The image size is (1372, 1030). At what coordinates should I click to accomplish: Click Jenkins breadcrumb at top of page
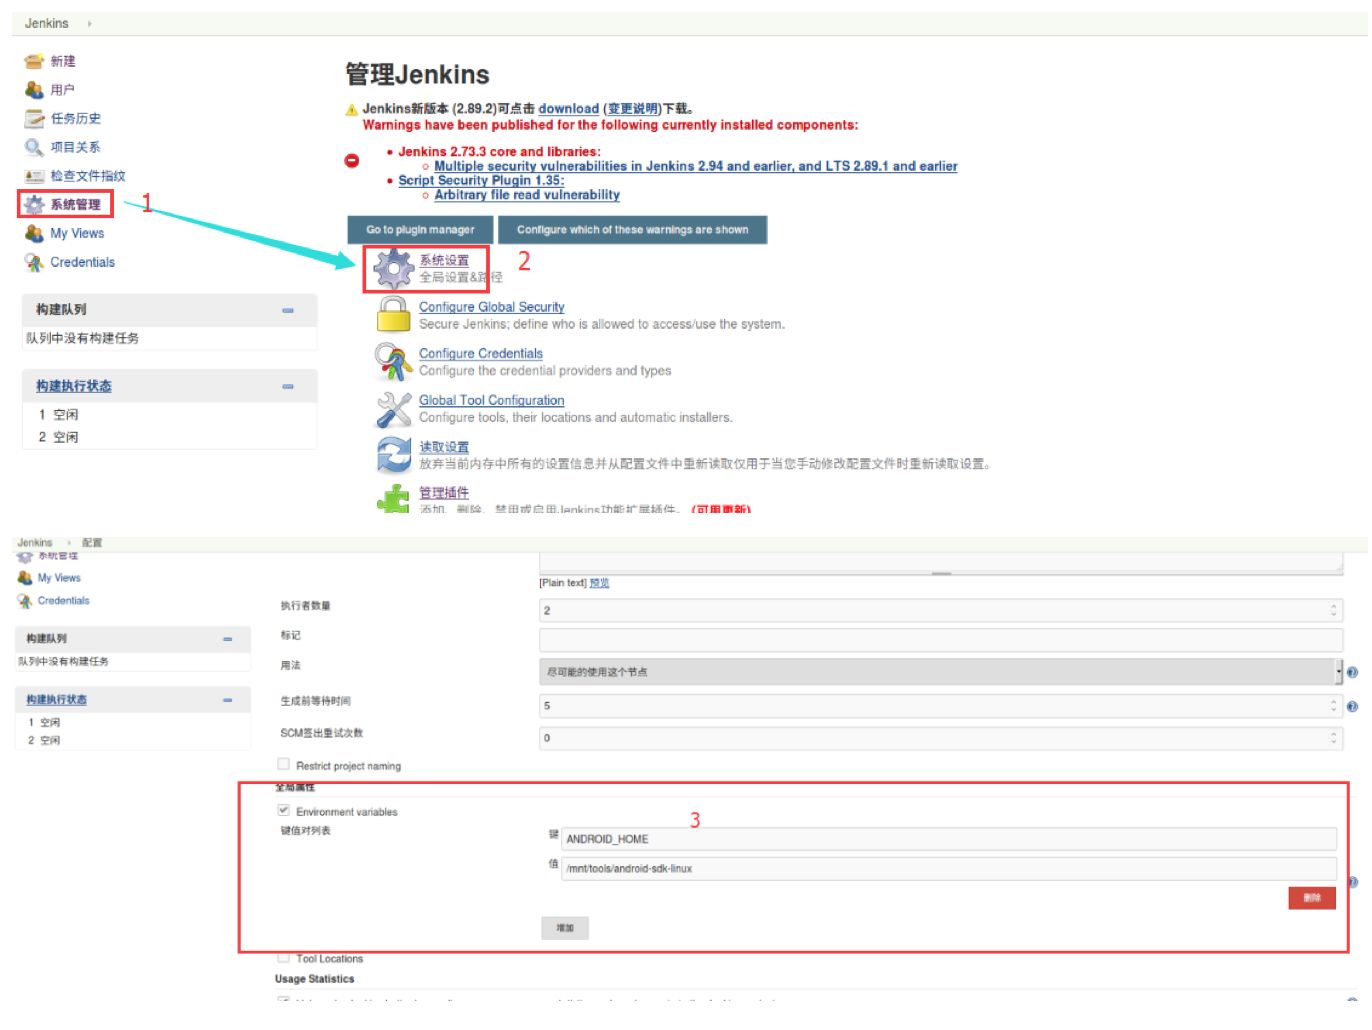click(x=46, y=23)
